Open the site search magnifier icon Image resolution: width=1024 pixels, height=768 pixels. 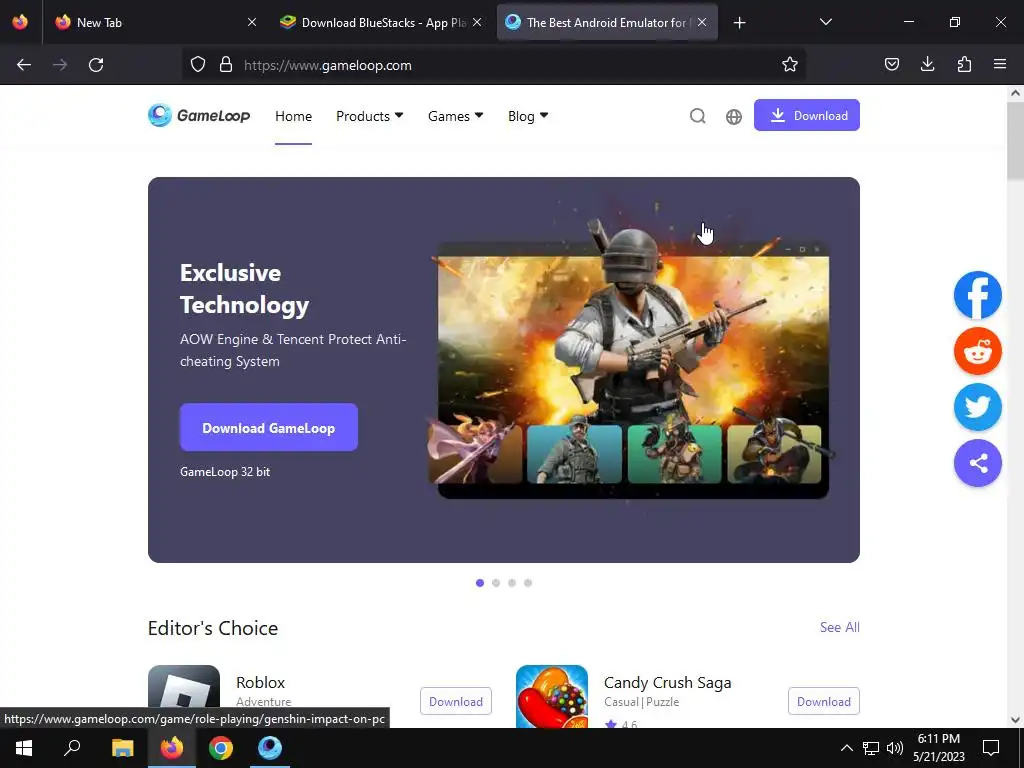tap(697, 116)
